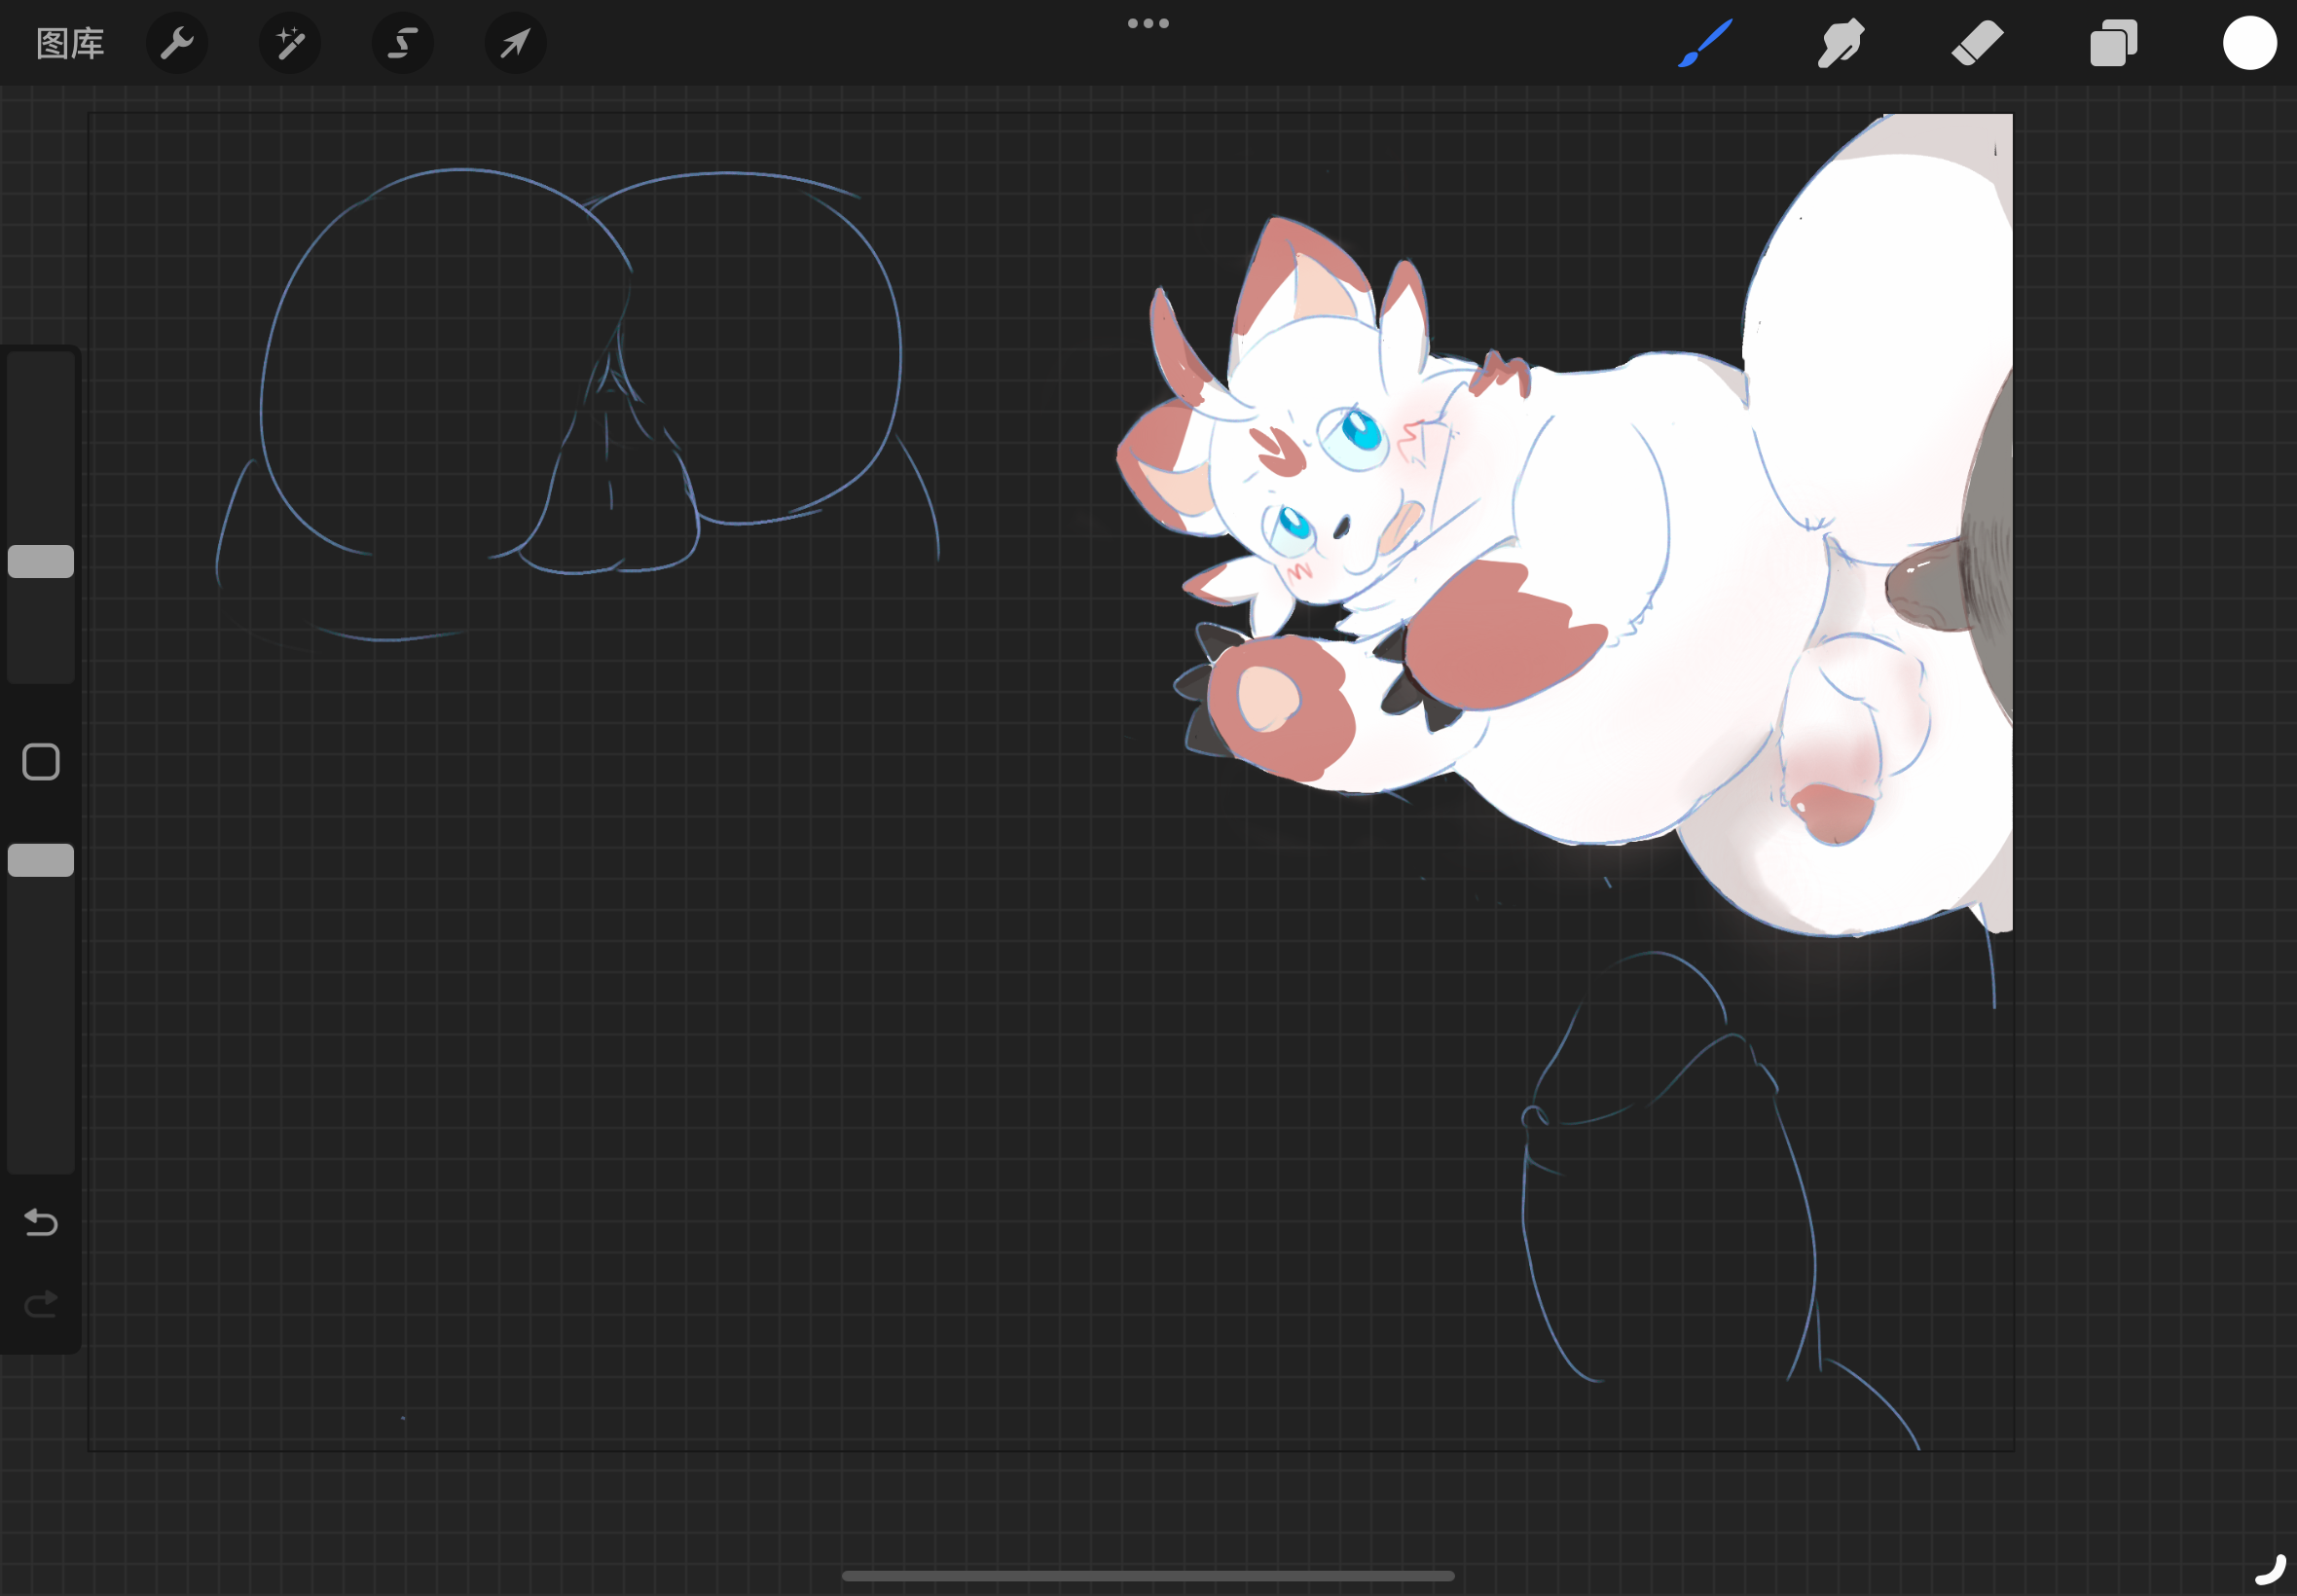Select the Smudge finger tool

1840,43
